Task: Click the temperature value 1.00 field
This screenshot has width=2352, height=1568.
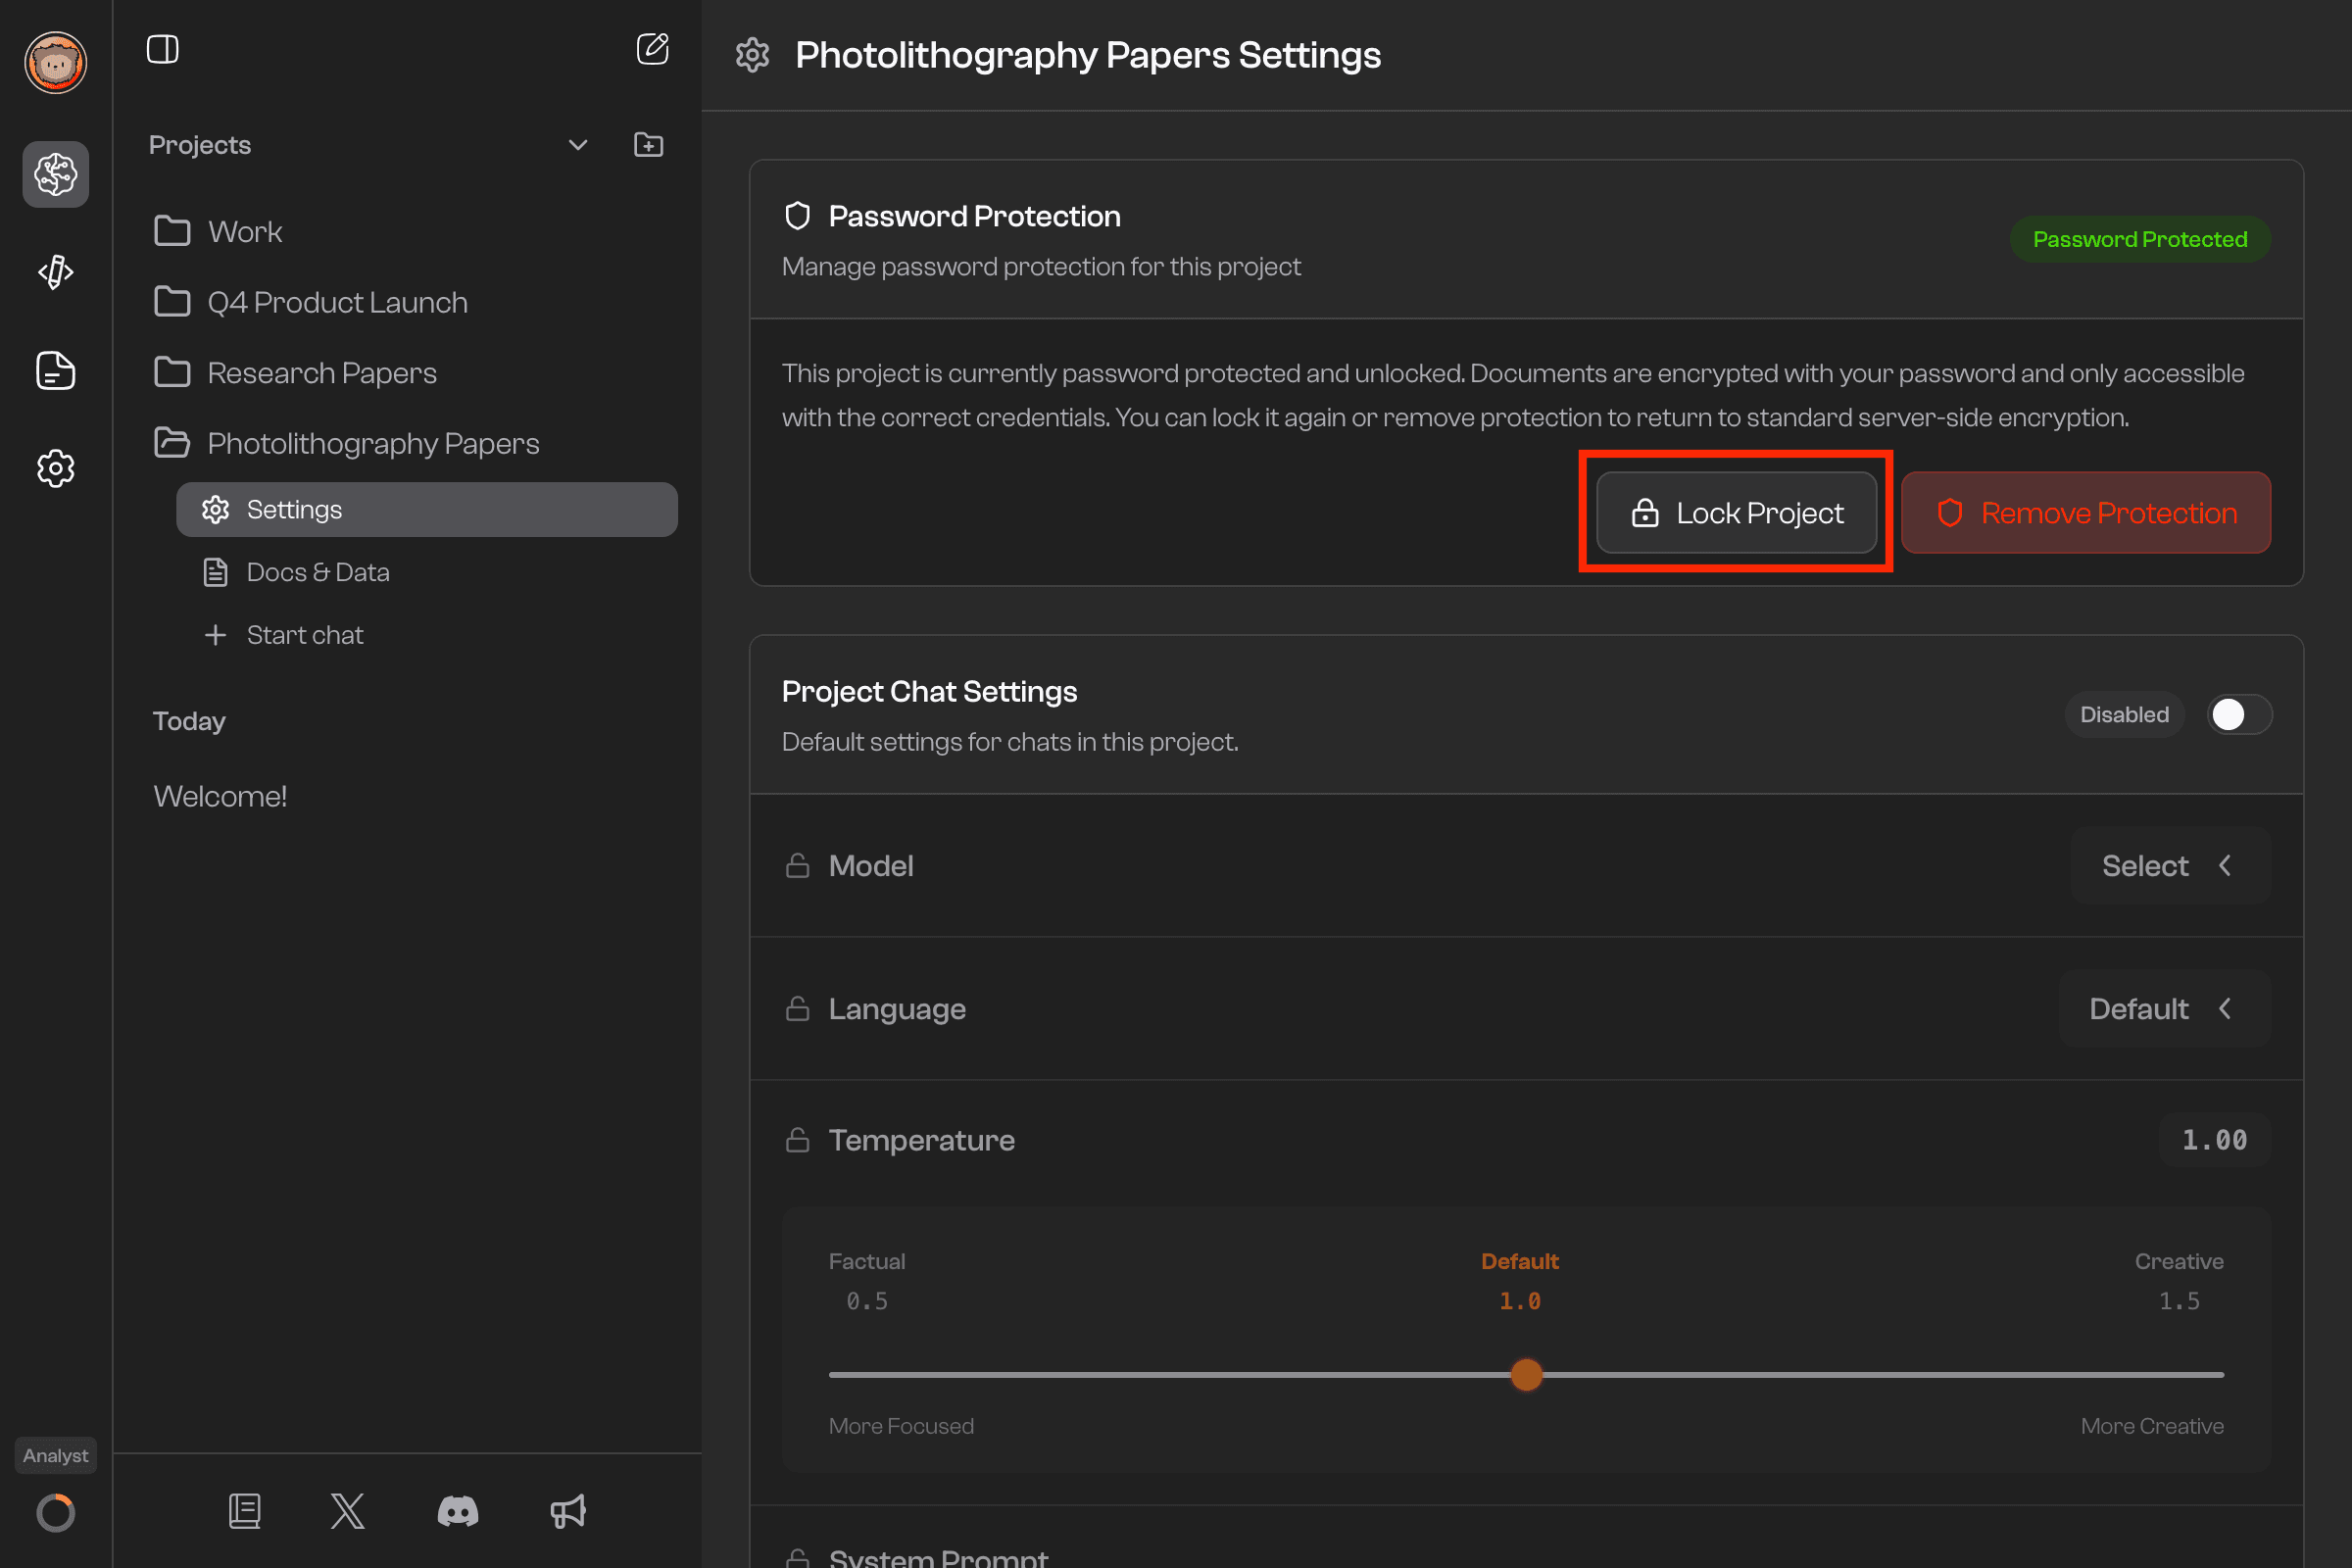Action: 2214,1139
